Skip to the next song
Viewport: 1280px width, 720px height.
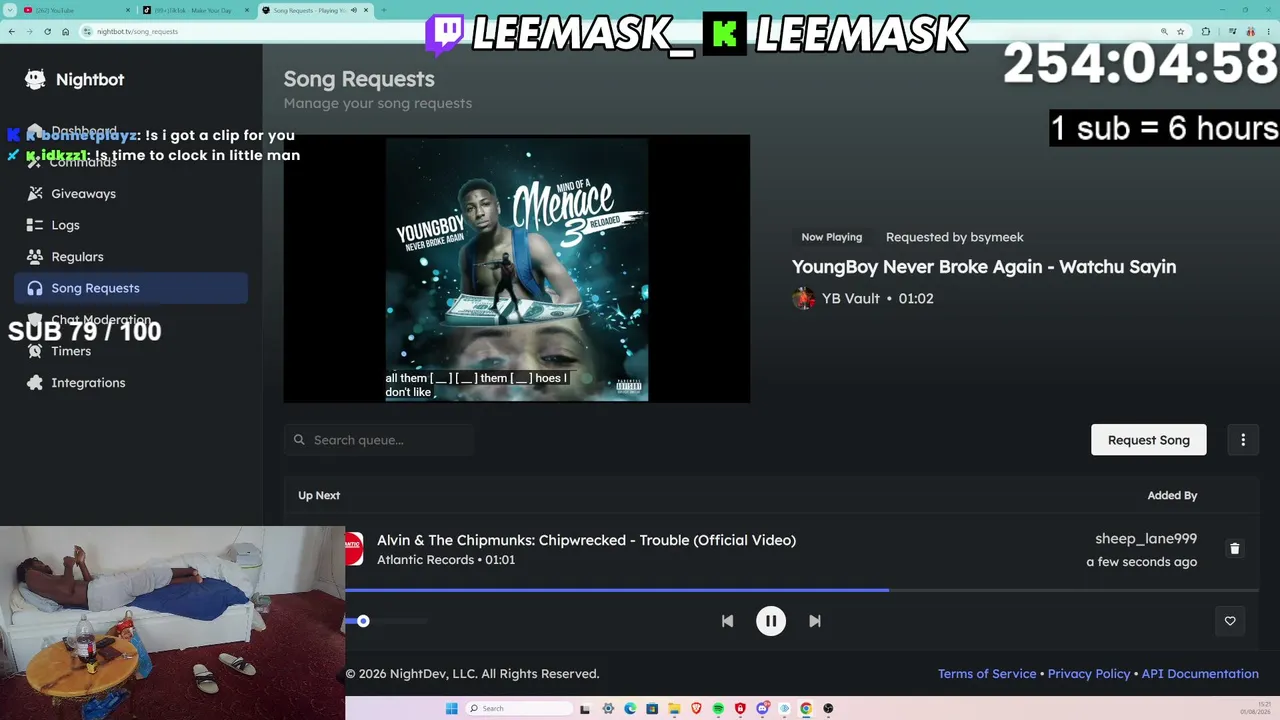click(x=815, y=621)
